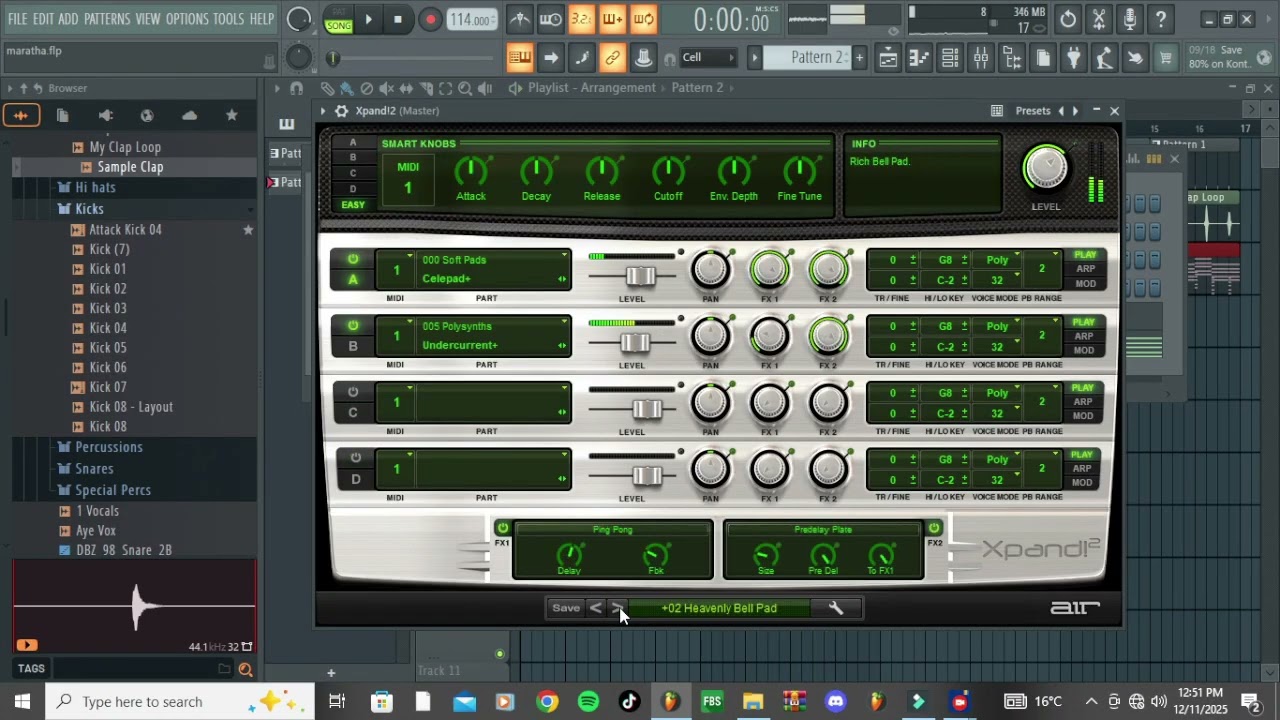Open Spotify from the Windows taskbar
The height and width of the screenshot is (720, 1280).
pyautogui.click(x=588, y=702)
